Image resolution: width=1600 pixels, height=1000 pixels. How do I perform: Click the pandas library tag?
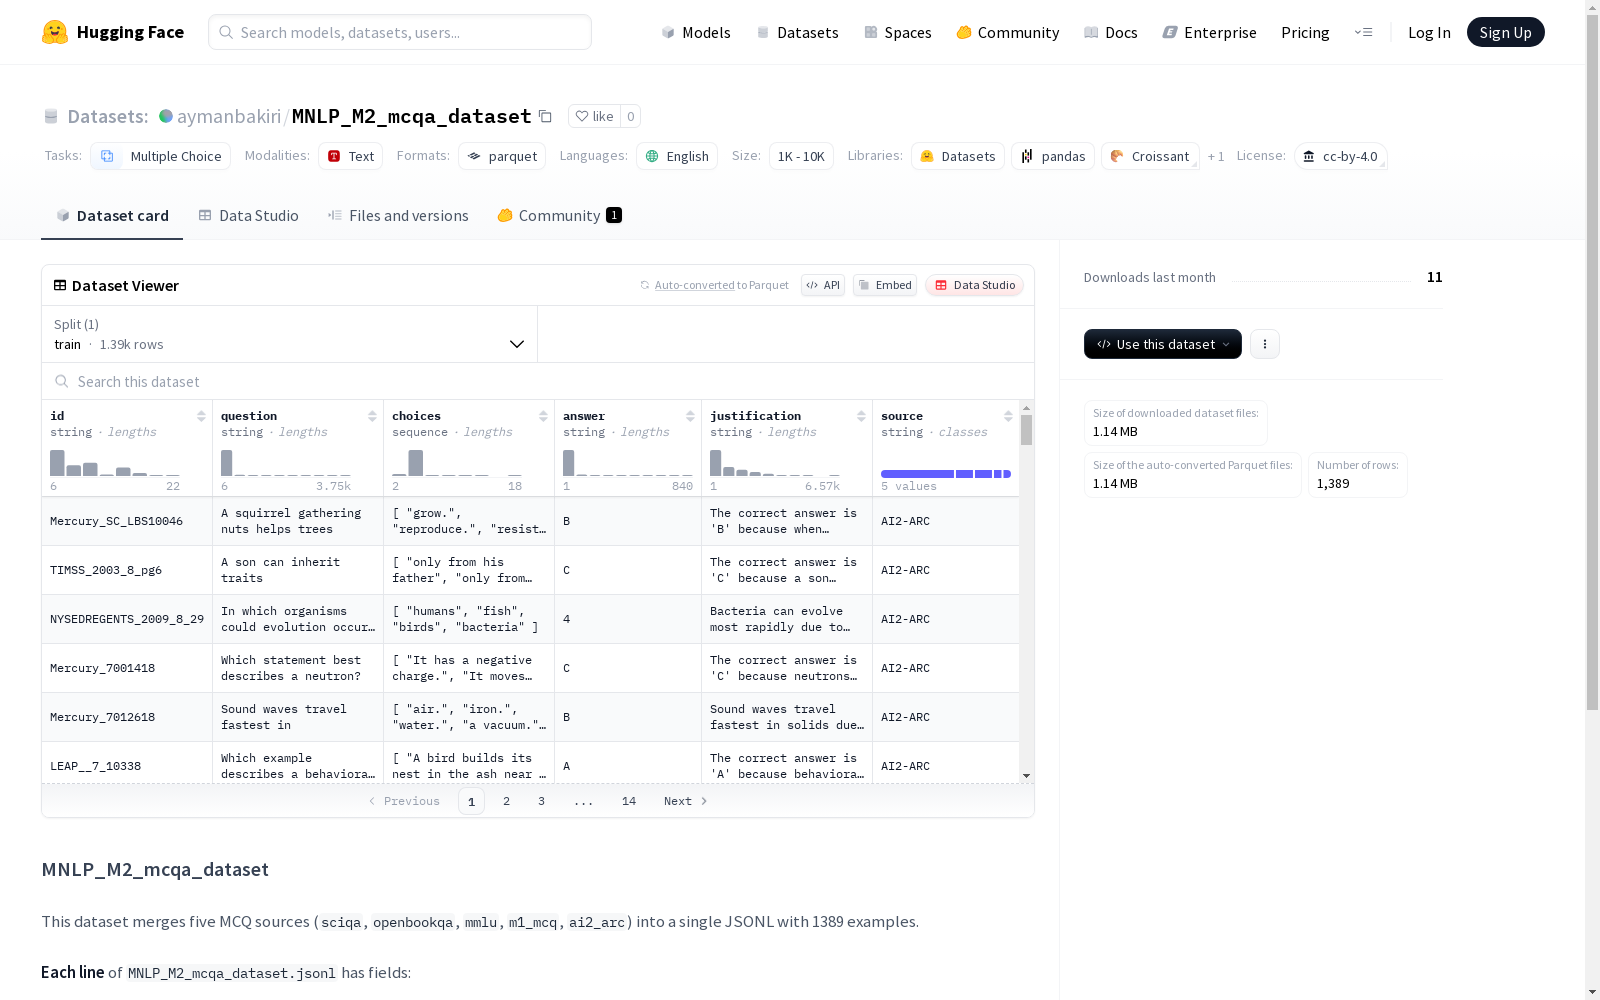point(1053,156)
